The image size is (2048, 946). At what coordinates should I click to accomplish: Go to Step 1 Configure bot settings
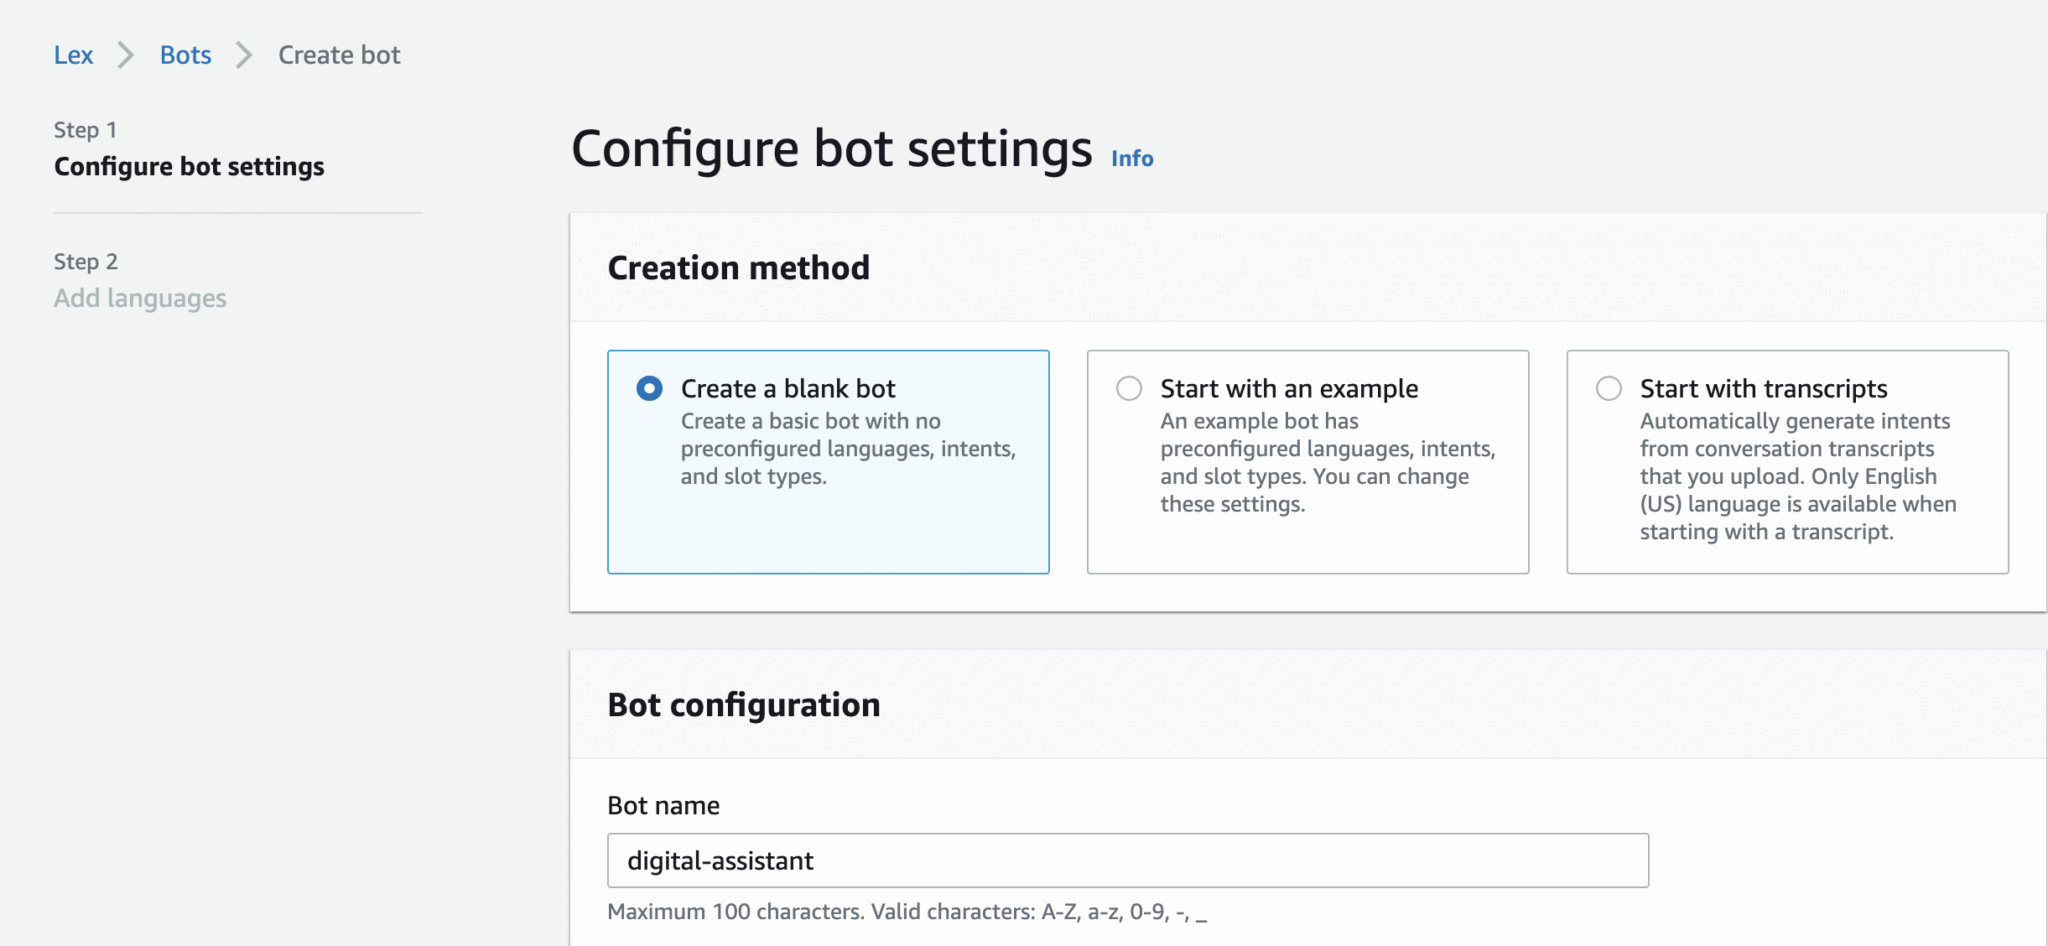189,166
